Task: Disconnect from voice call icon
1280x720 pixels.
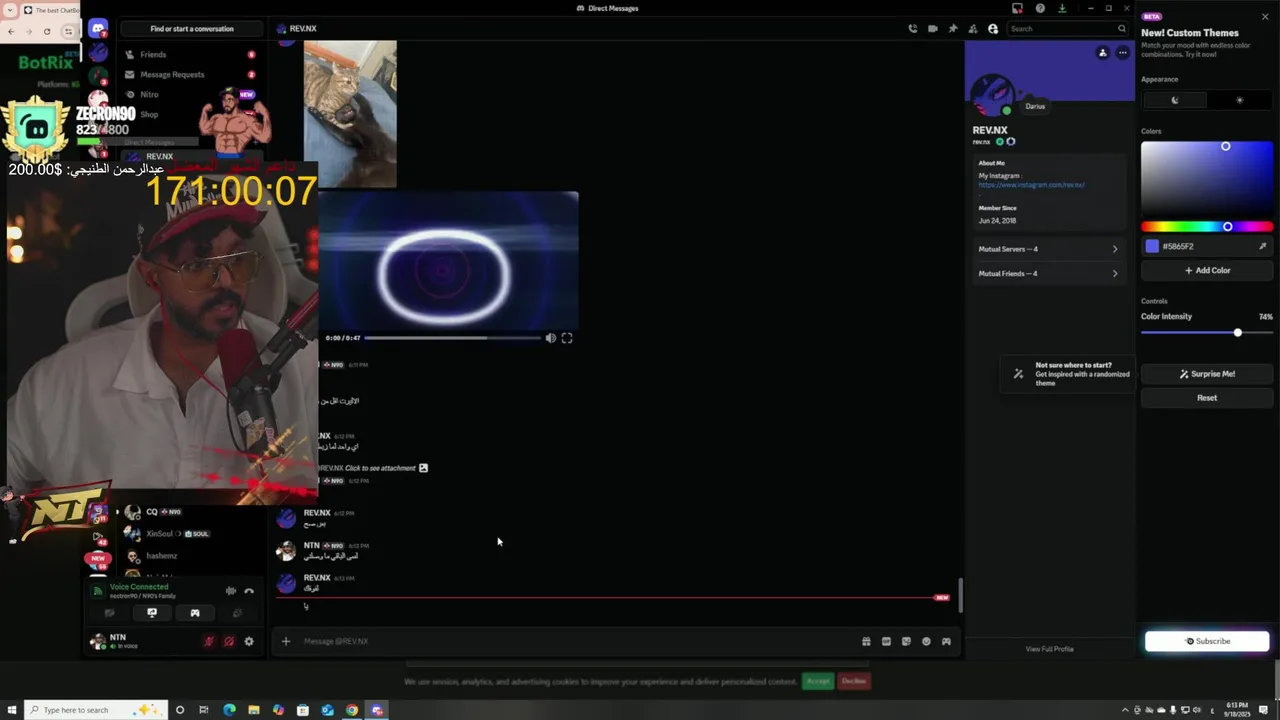Action: [x=249, y=591]
